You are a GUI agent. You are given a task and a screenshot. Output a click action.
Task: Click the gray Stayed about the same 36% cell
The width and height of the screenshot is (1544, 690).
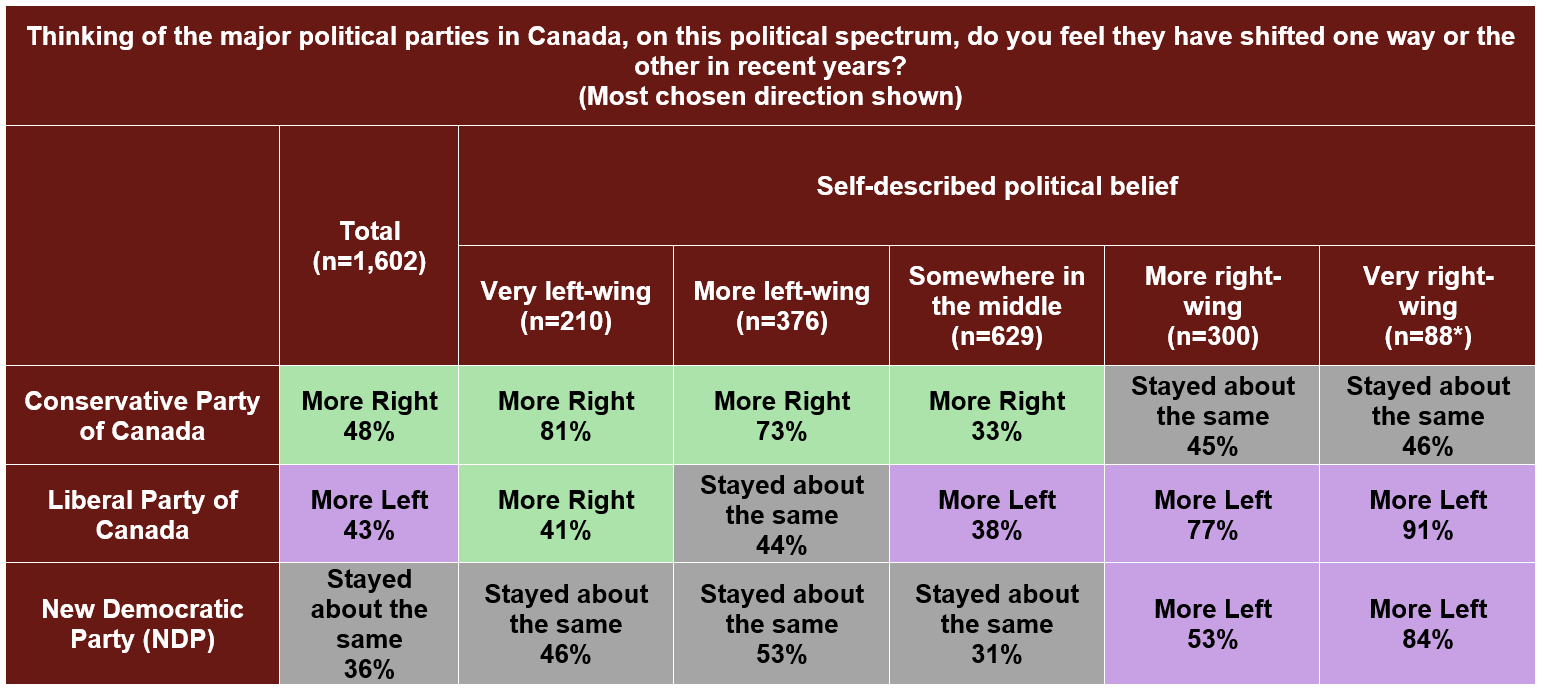click(x=369, y=623)
